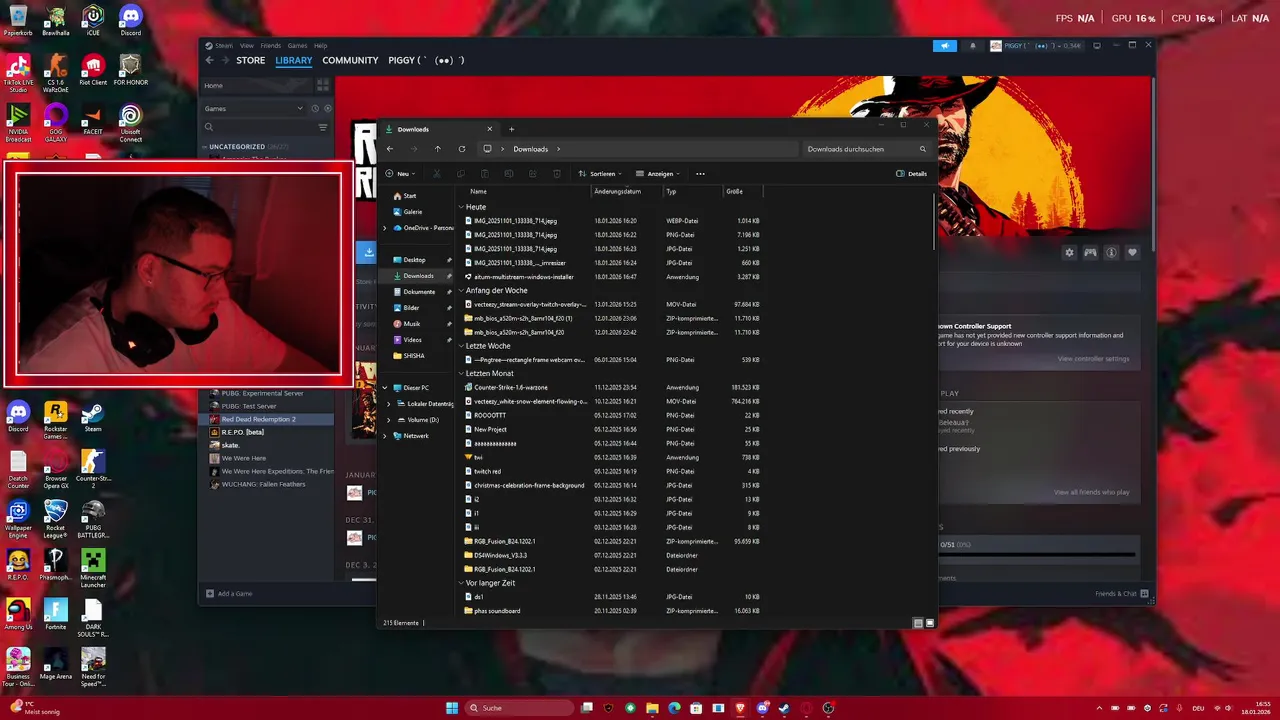Click Steam Home button in library
1280x720 pixels.
pos(258,86)
